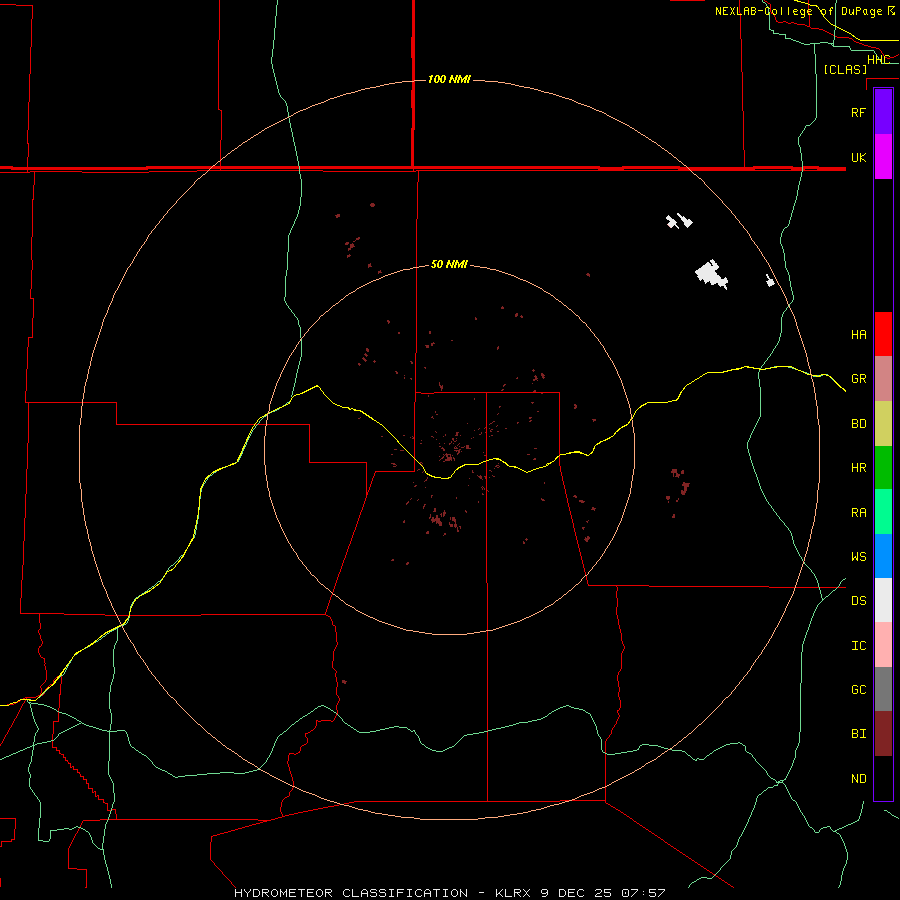Image resolution: width=900 pixels, height=900 pixels.
Task: Click the HHC product label
Action: (x=878, y=60)
